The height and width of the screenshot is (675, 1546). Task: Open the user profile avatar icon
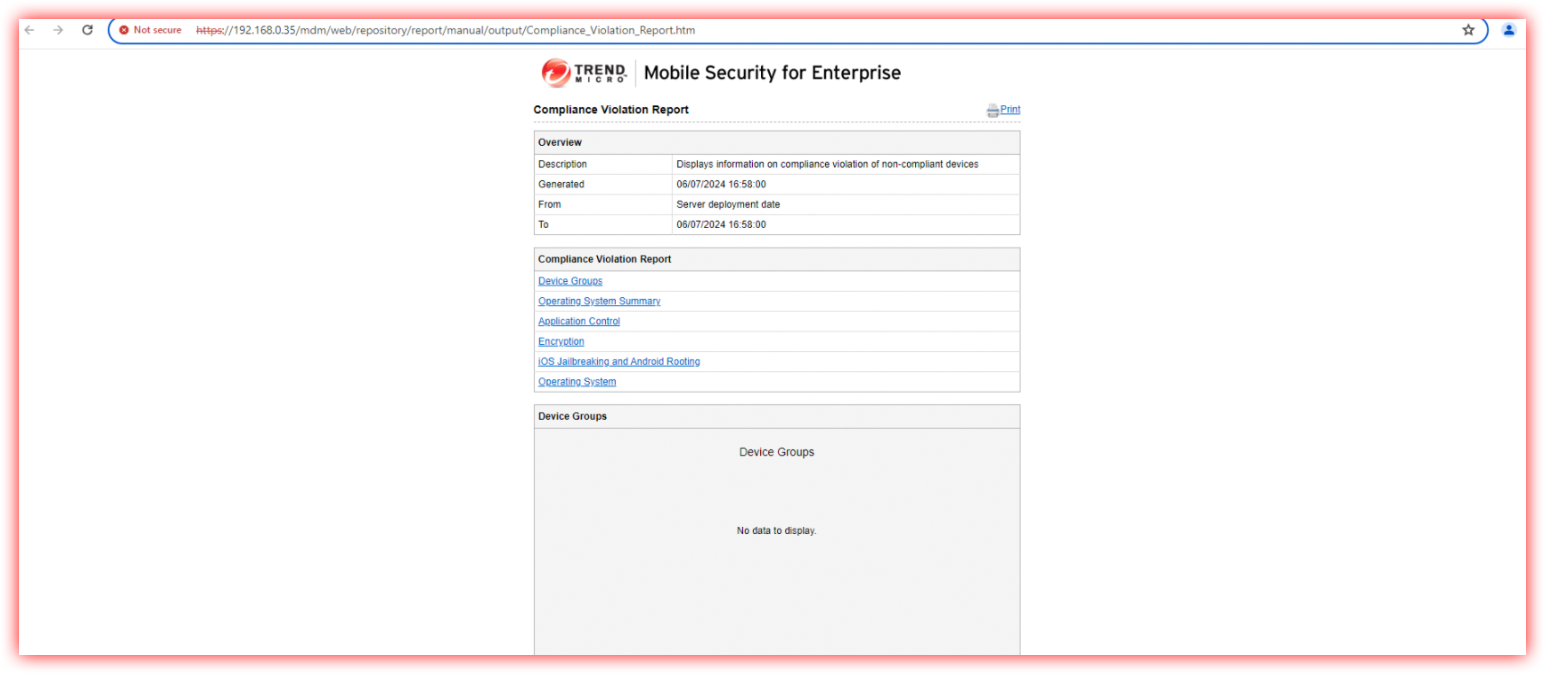[x=1509, y=30]
